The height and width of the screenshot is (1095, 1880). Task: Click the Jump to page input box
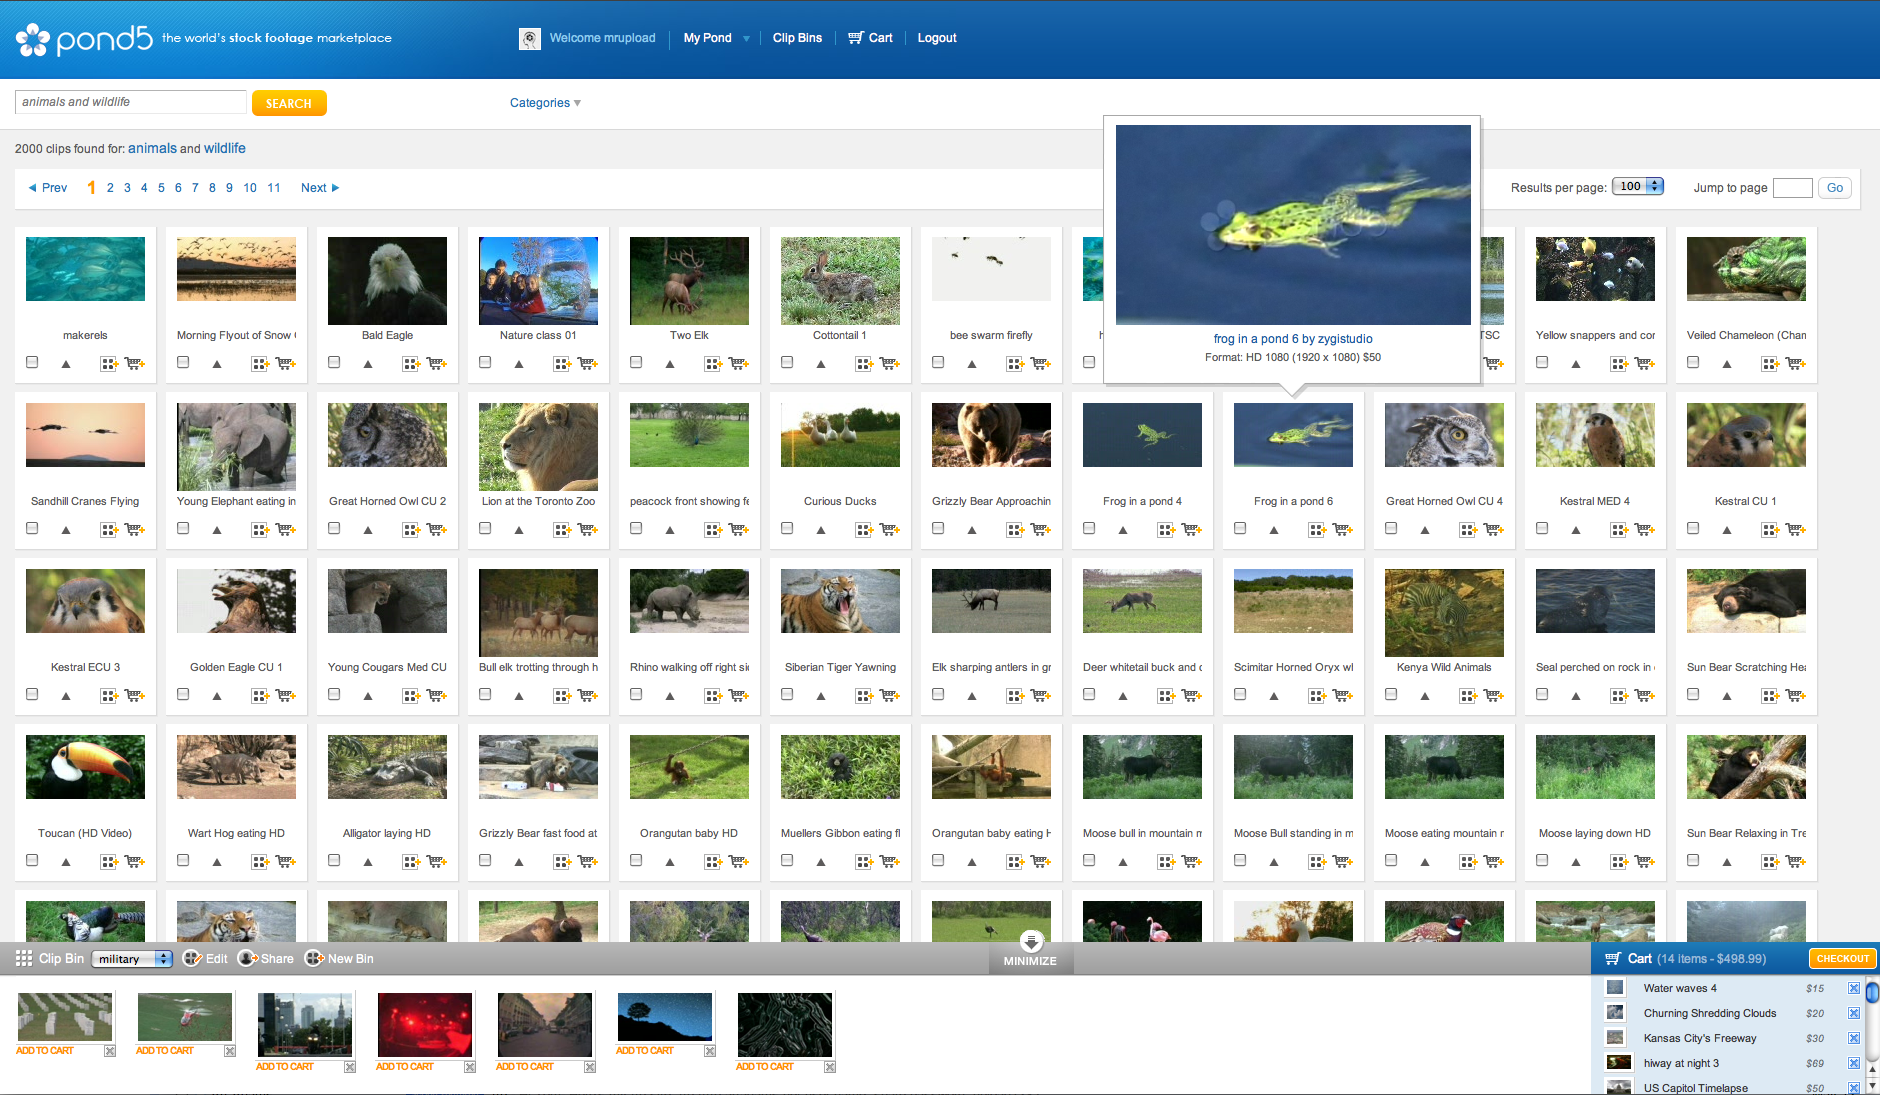click(x=1792, y=188)
